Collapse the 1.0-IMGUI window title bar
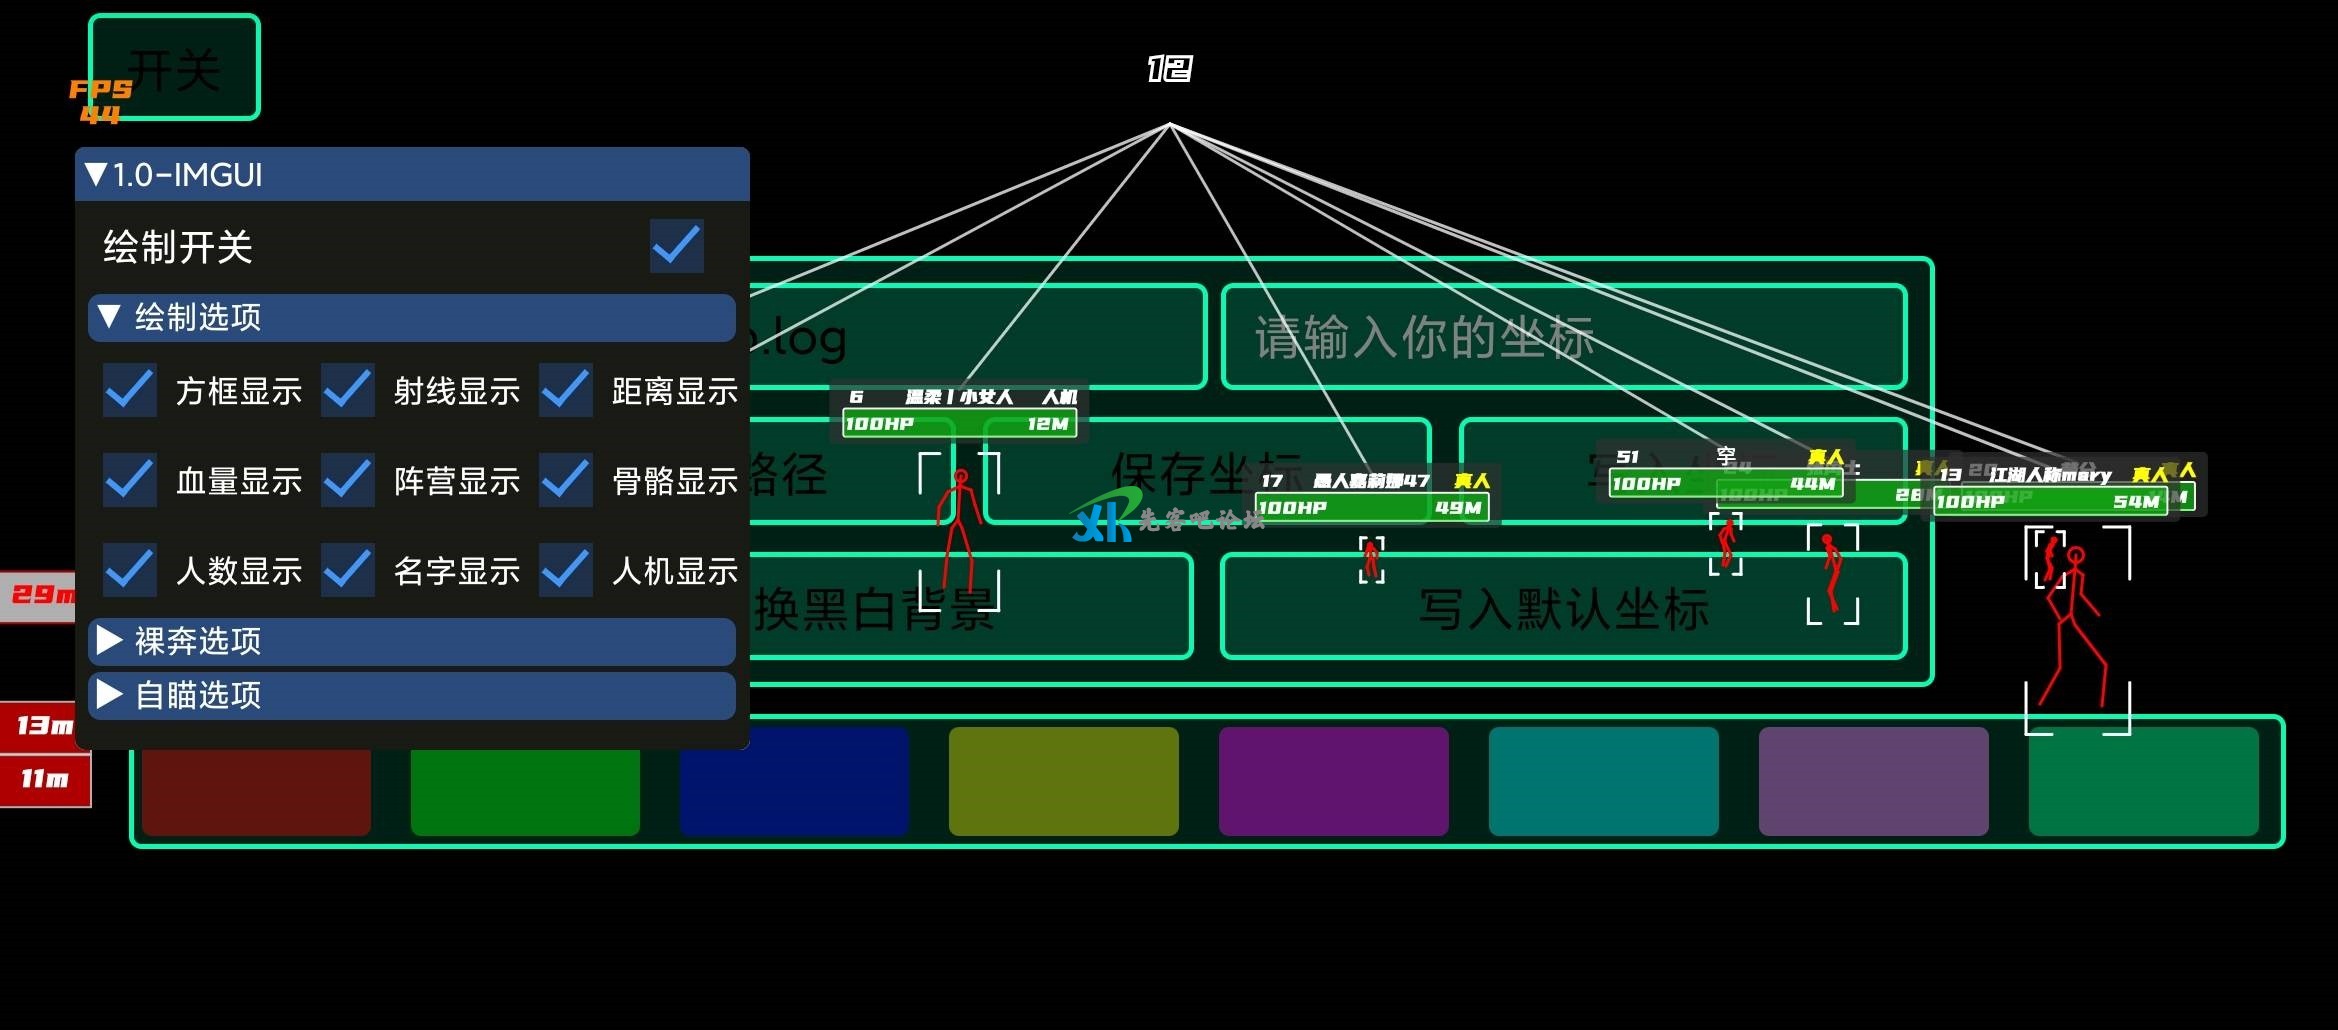 [x=96, y=175]
